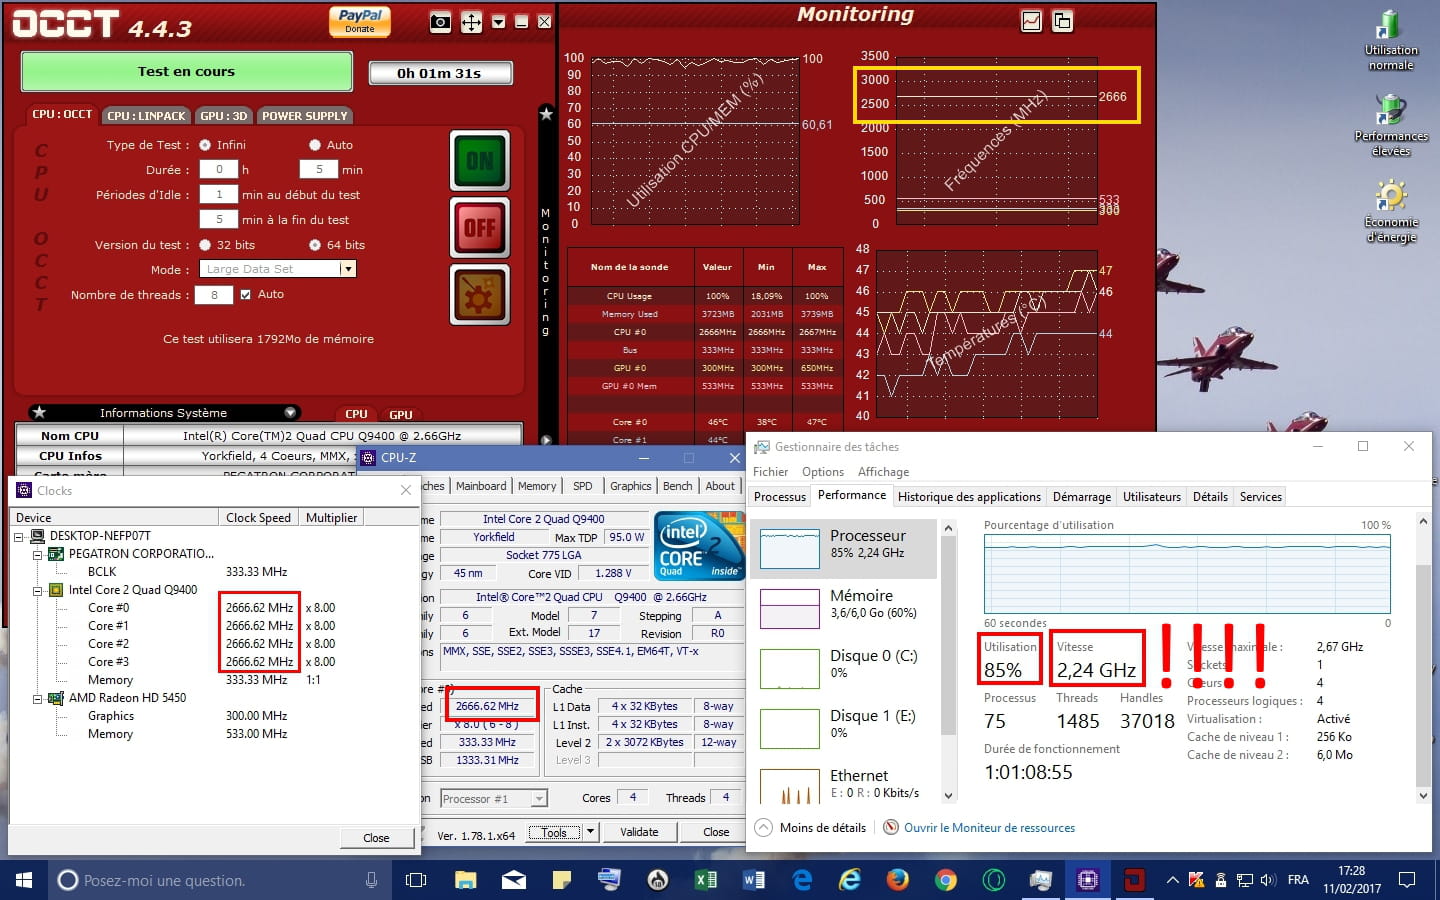The height and width of the screenshot is (900, 1440).
Task: Switch to the Démarrage tab
Action: (x=1081, y=497)
